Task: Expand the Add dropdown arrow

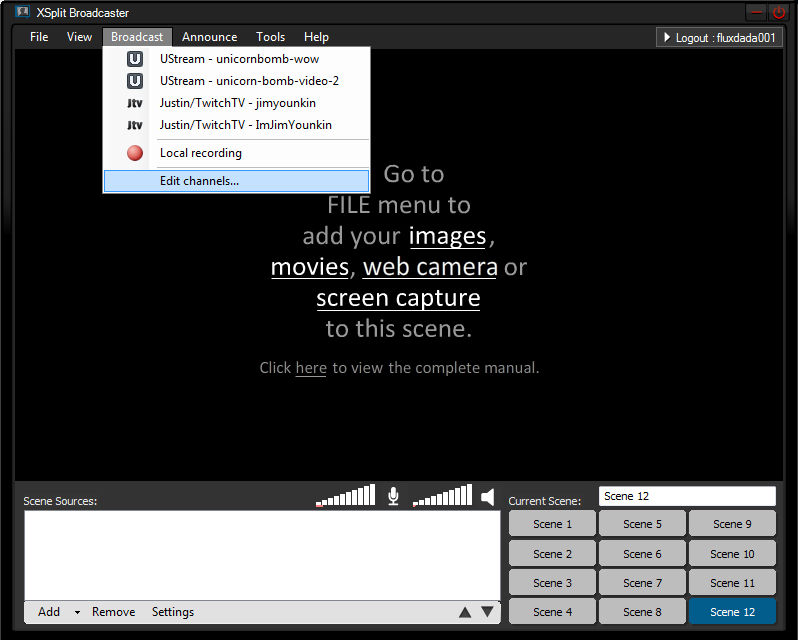Action: point(77,613)
